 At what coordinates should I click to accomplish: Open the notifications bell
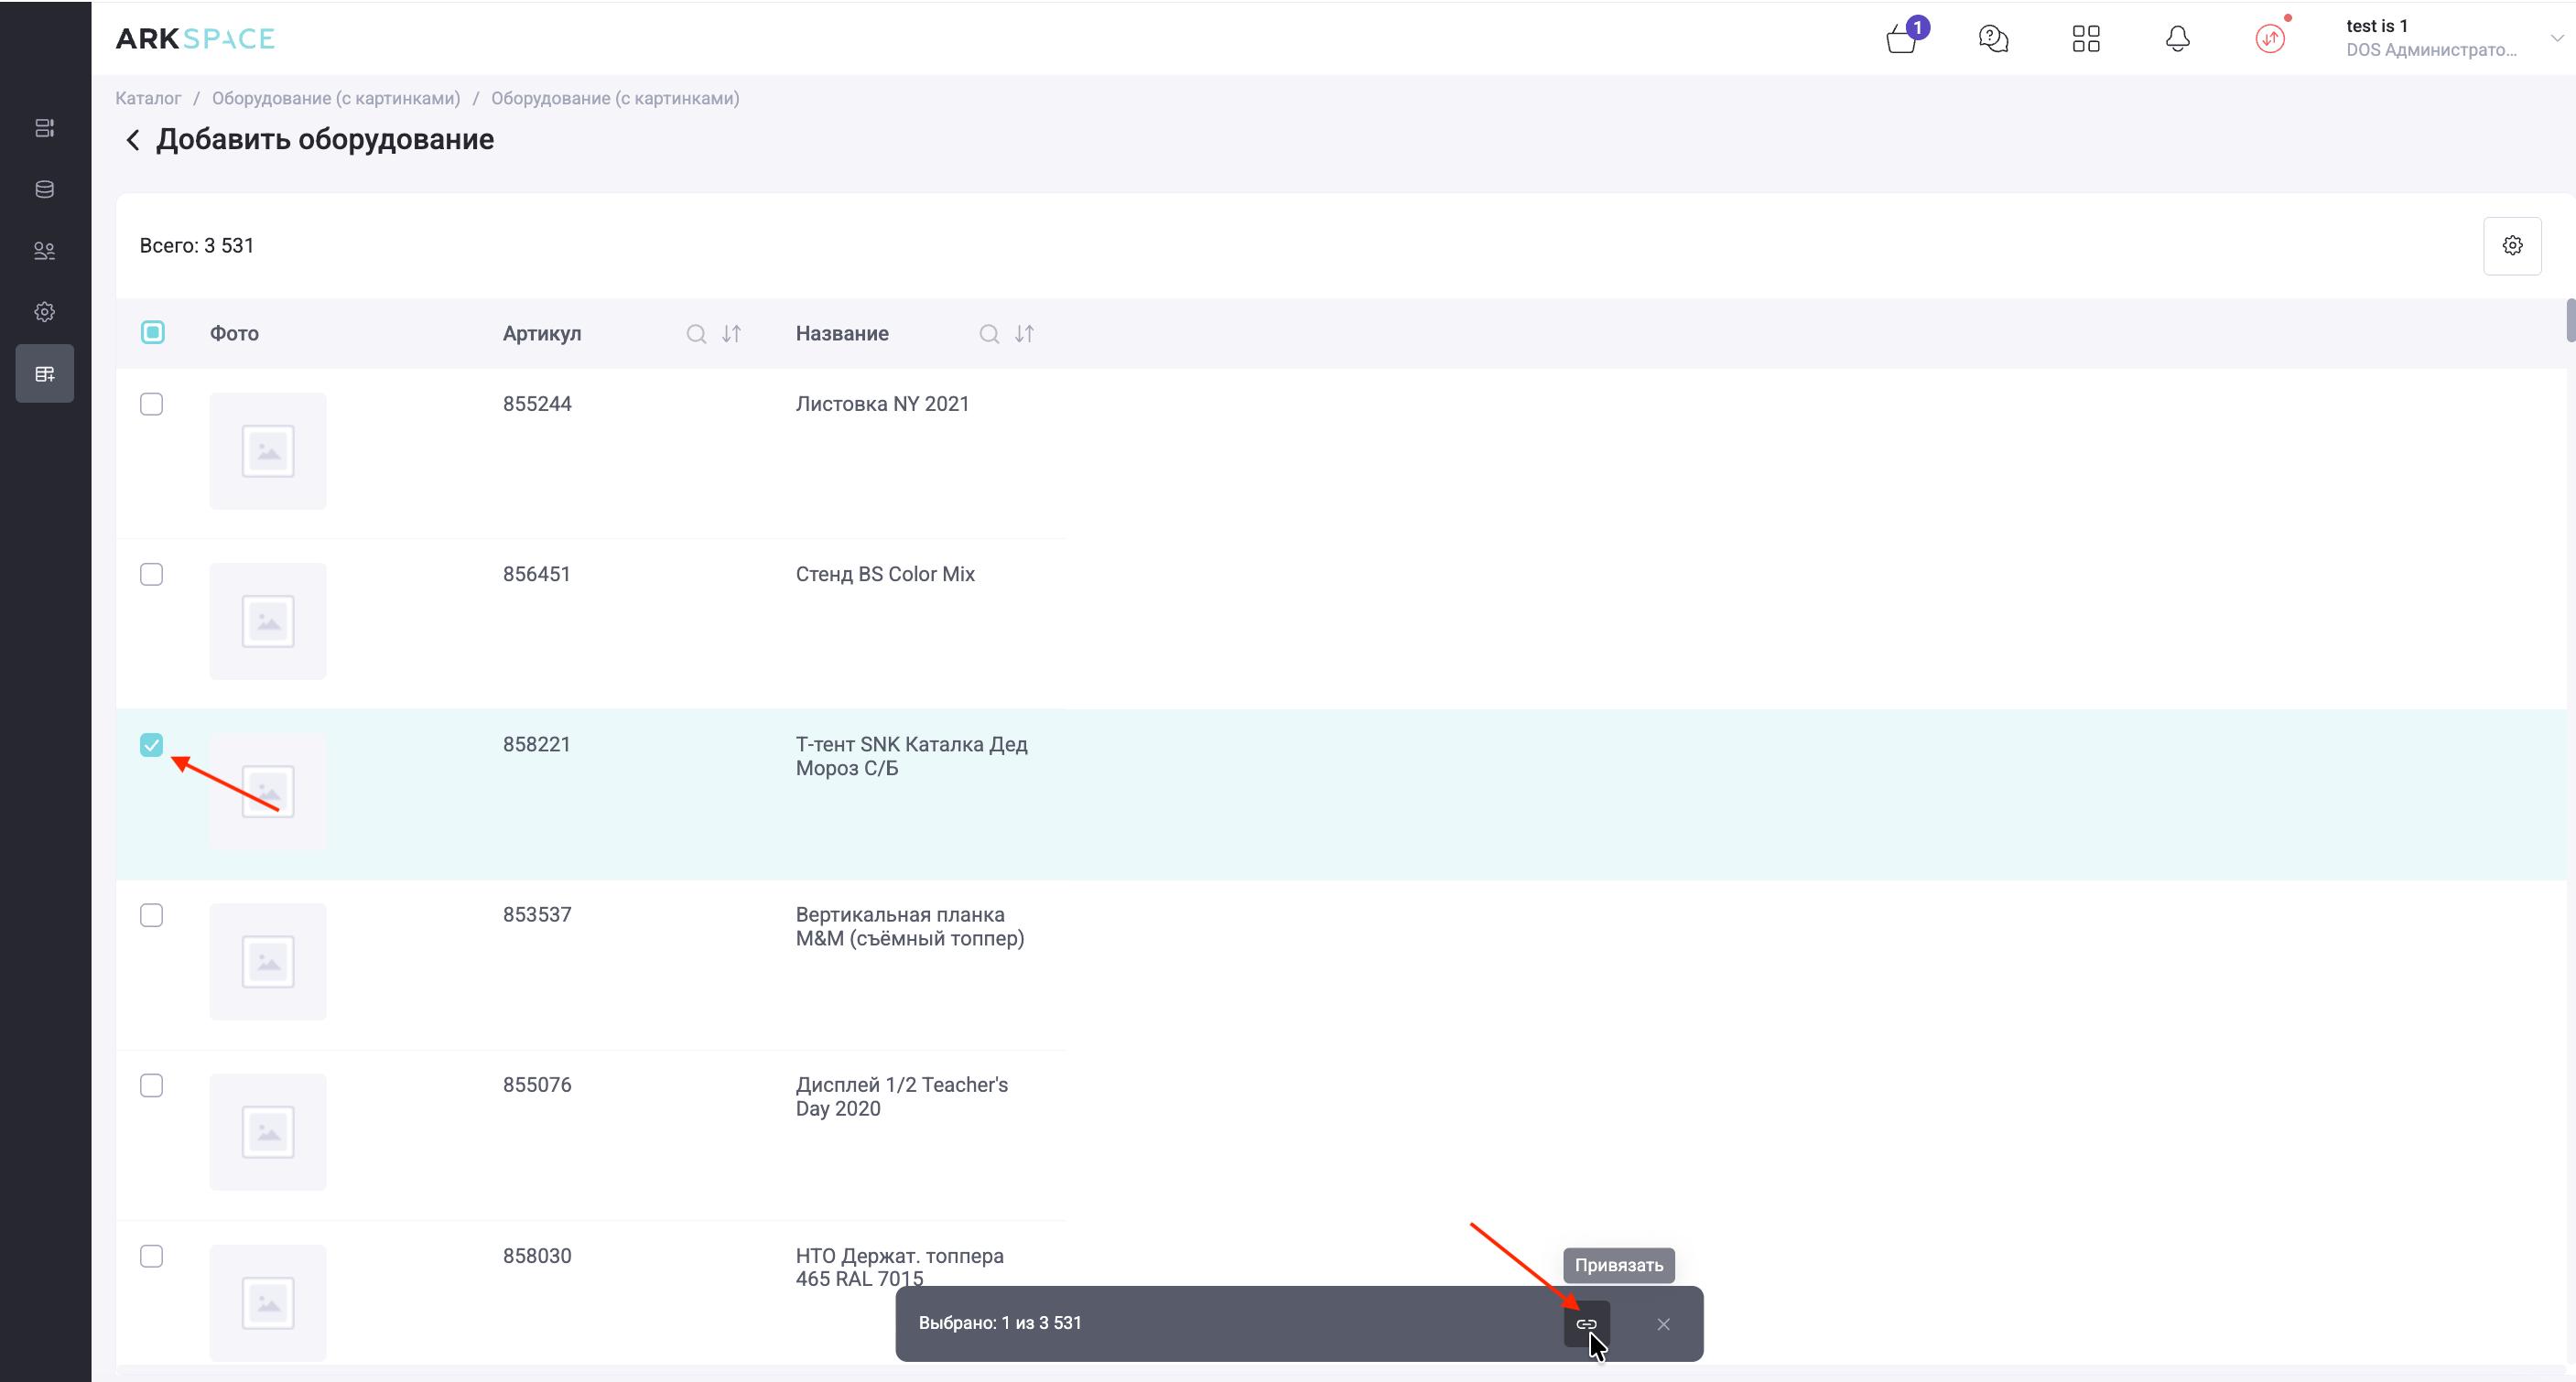click(x=2177, y=39)
